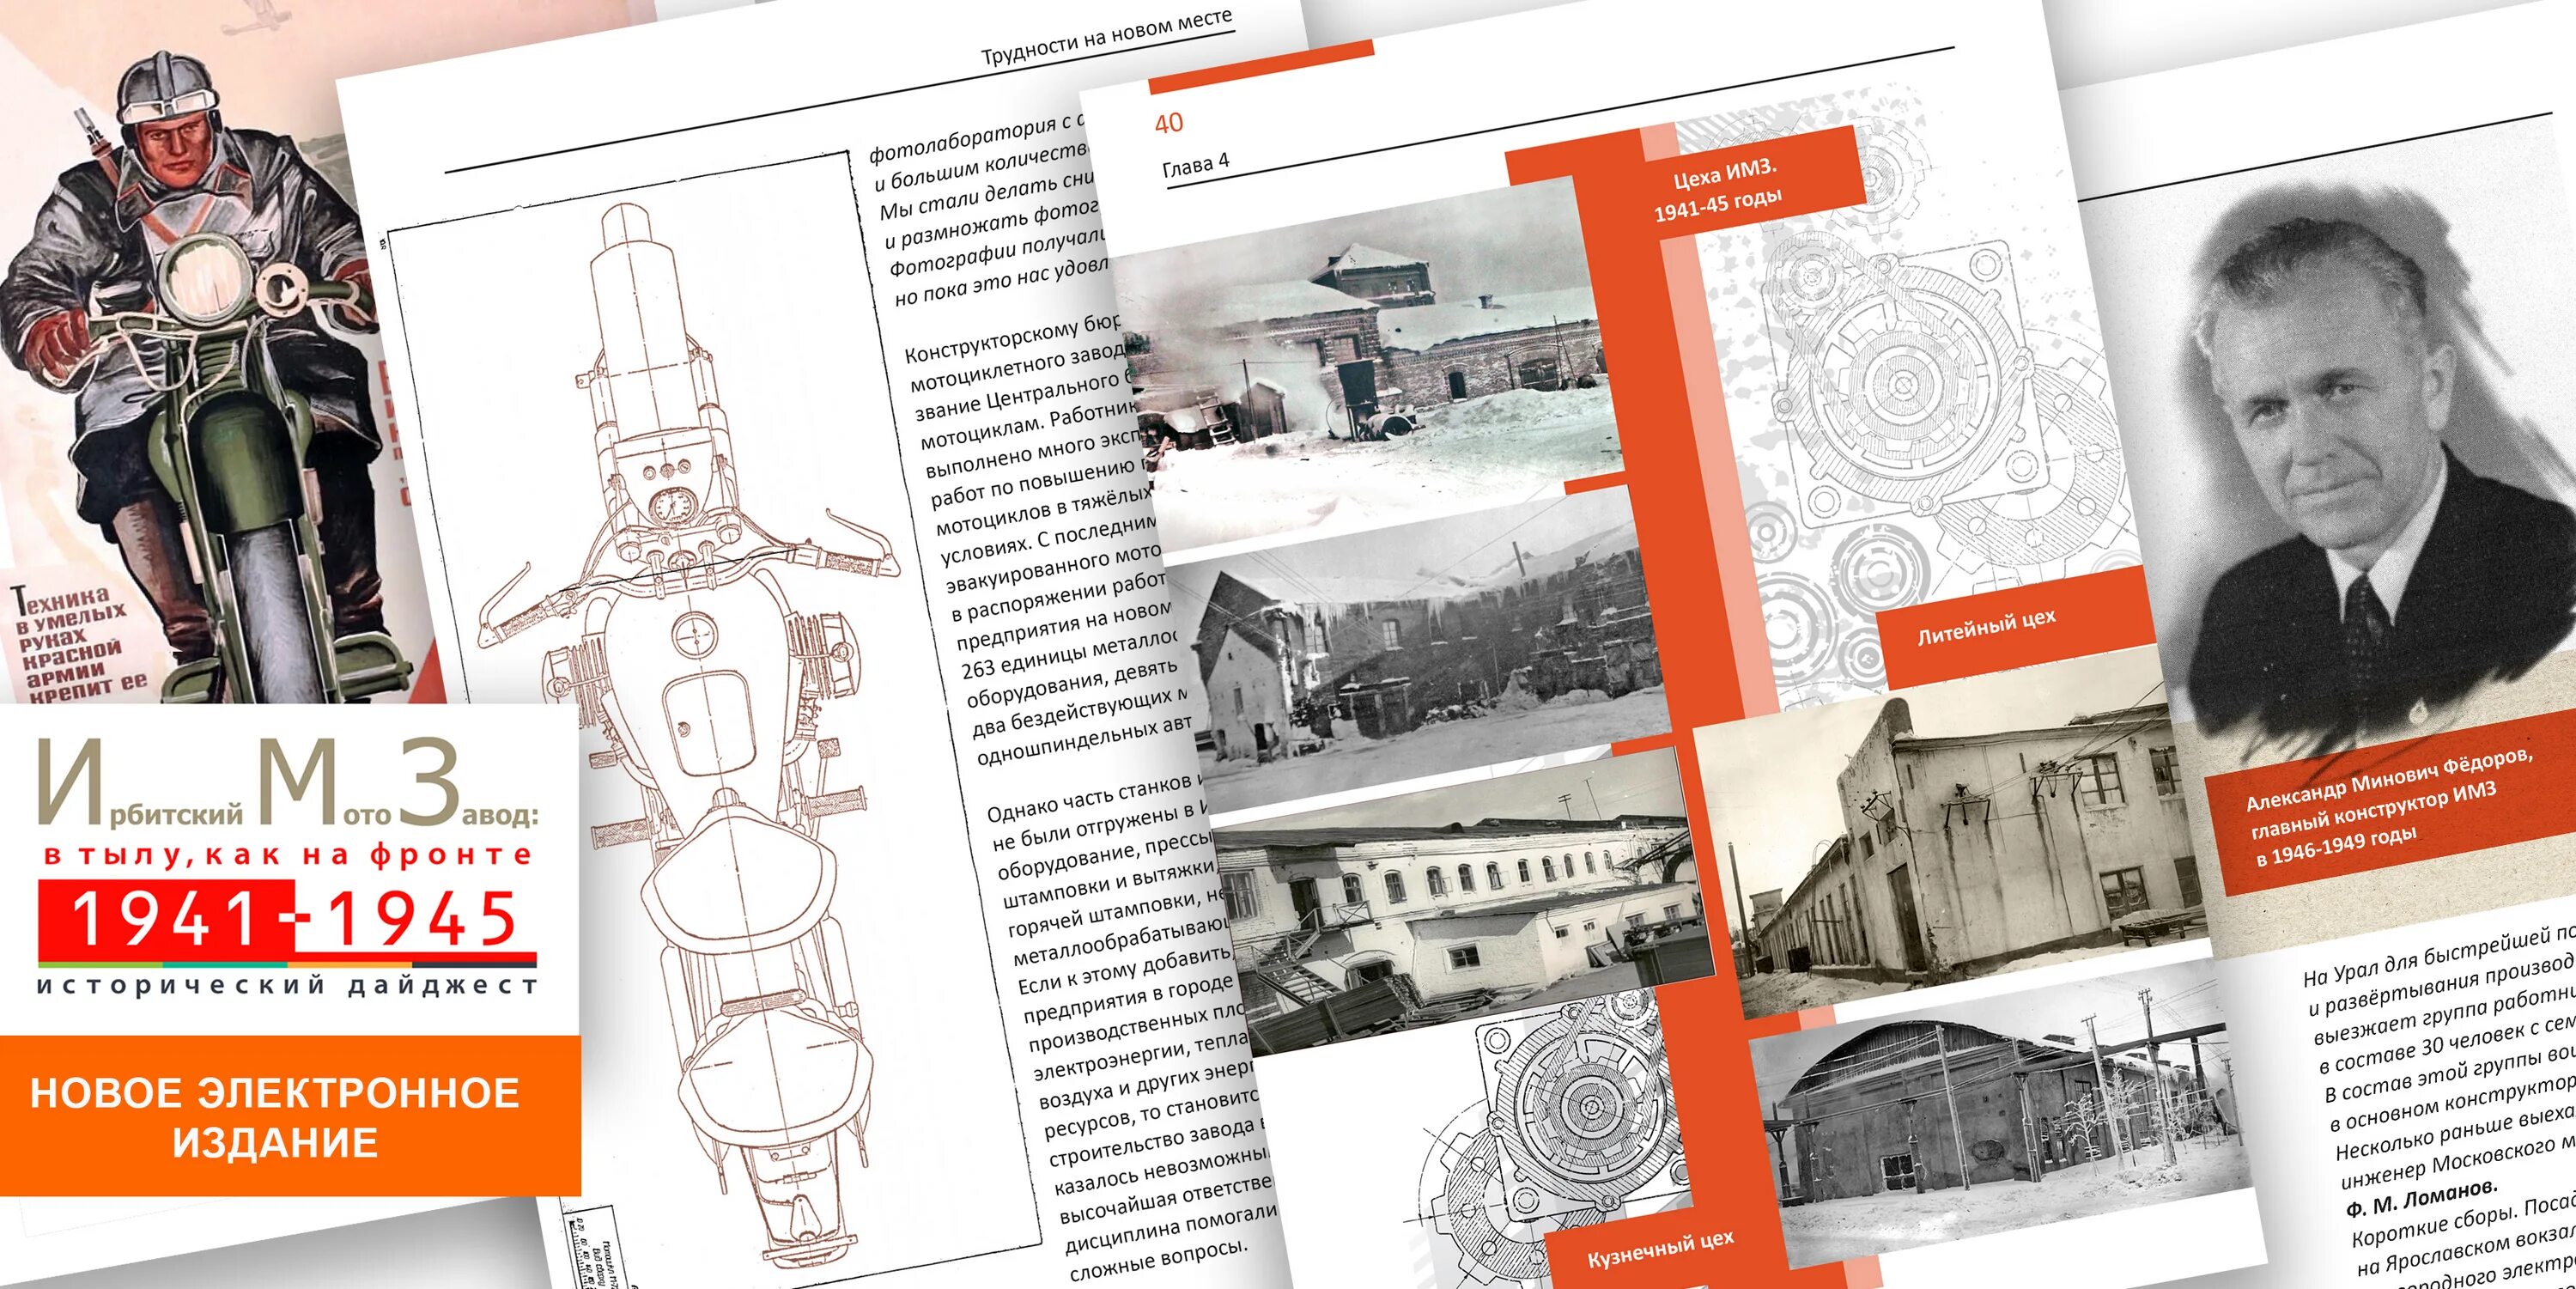Click the 'Кузнечный цех' orange label
The width and height of the screenshot is (2576, 1289).
pyautogui.click(x=1661, y=1250)
